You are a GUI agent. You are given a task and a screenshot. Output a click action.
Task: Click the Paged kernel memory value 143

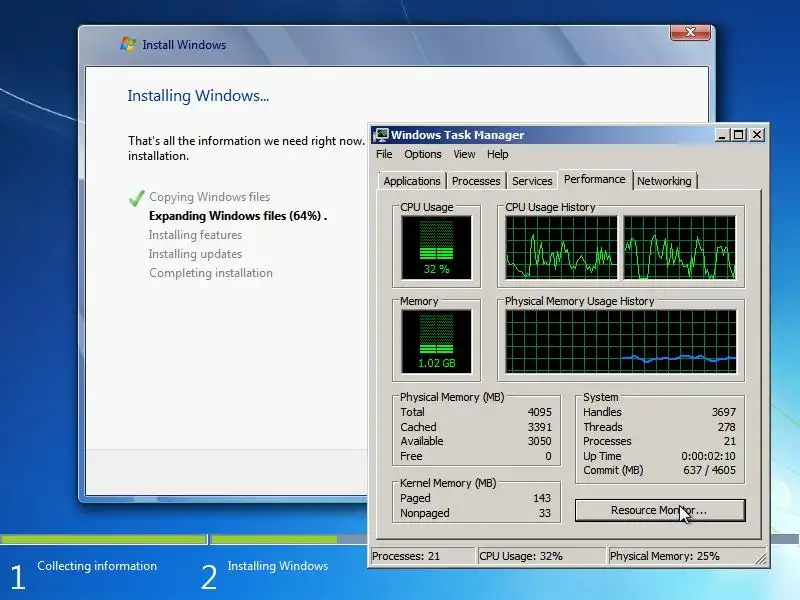[x=542, y=498]
